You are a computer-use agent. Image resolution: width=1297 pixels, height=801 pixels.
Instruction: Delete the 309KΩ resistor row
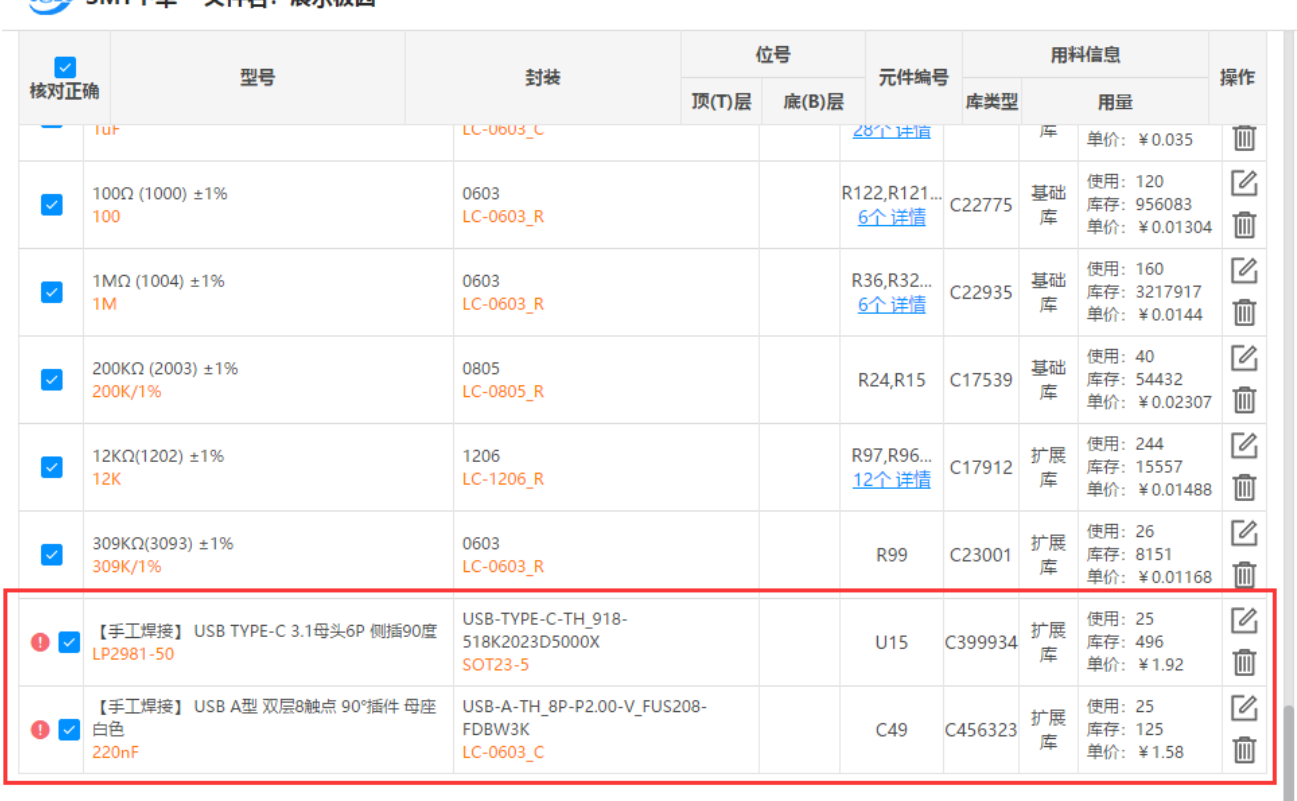click(1243, 575)
